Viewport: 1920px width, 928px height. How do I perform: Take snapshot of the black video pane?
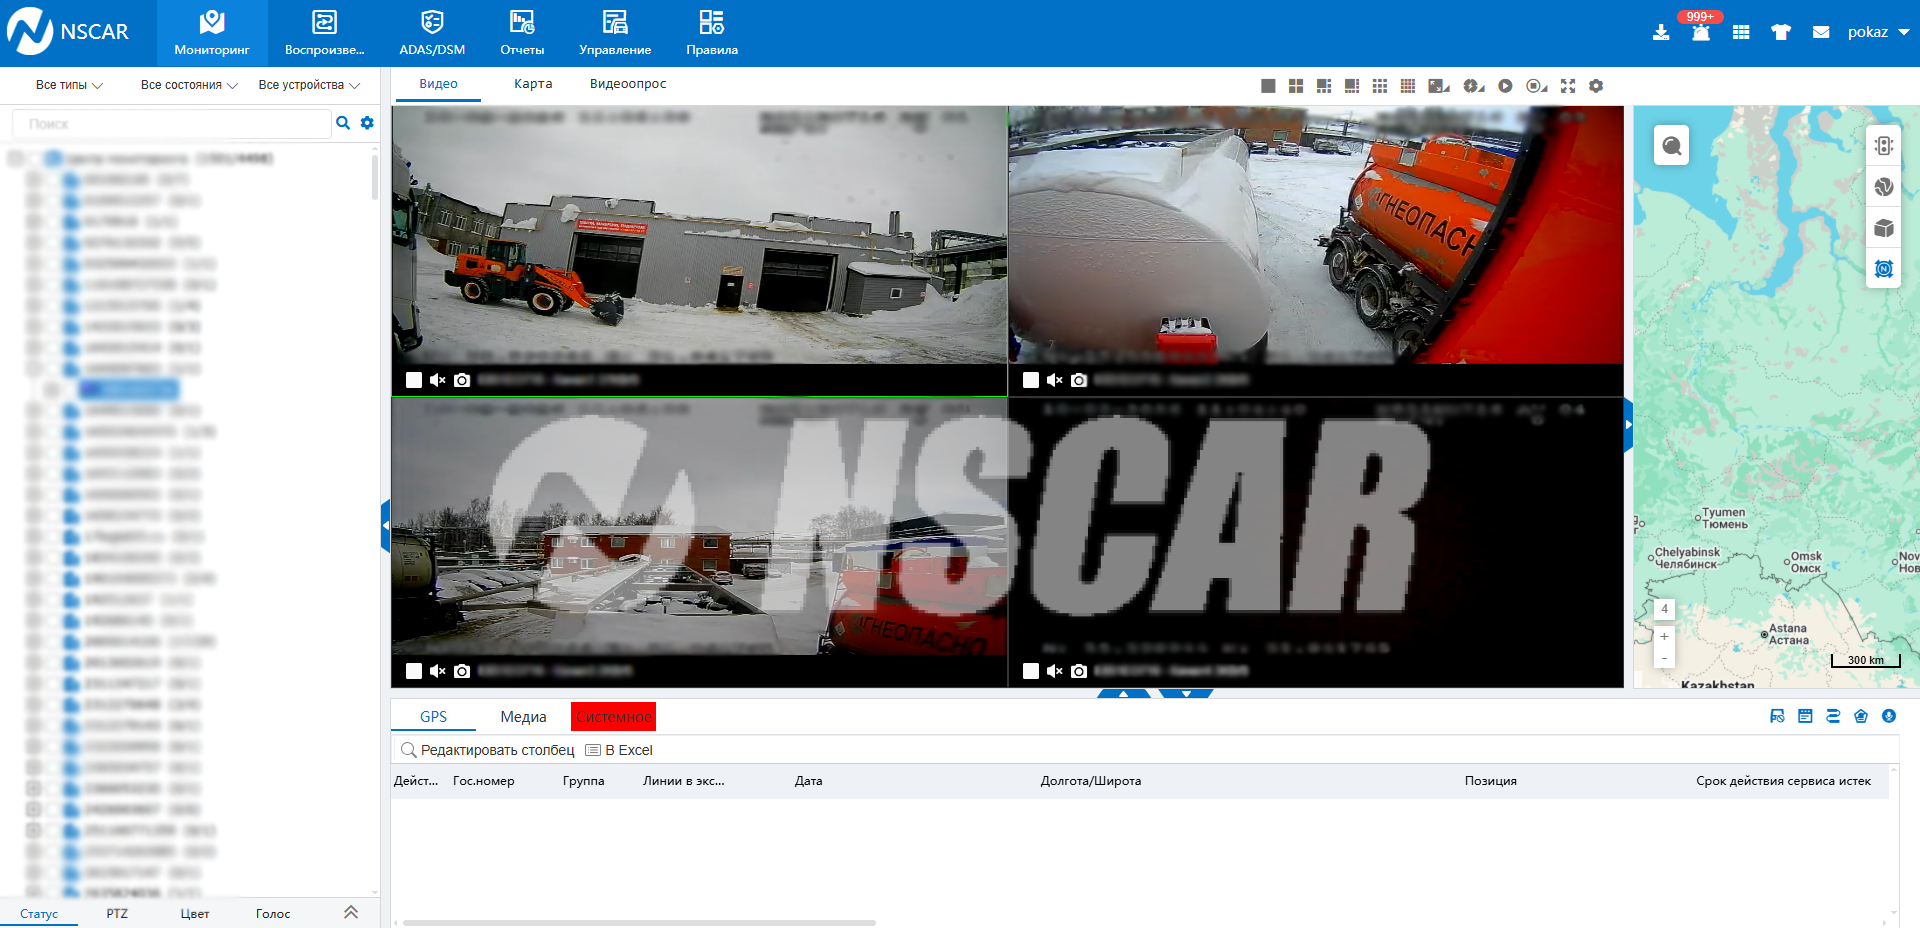point(1079,671)
